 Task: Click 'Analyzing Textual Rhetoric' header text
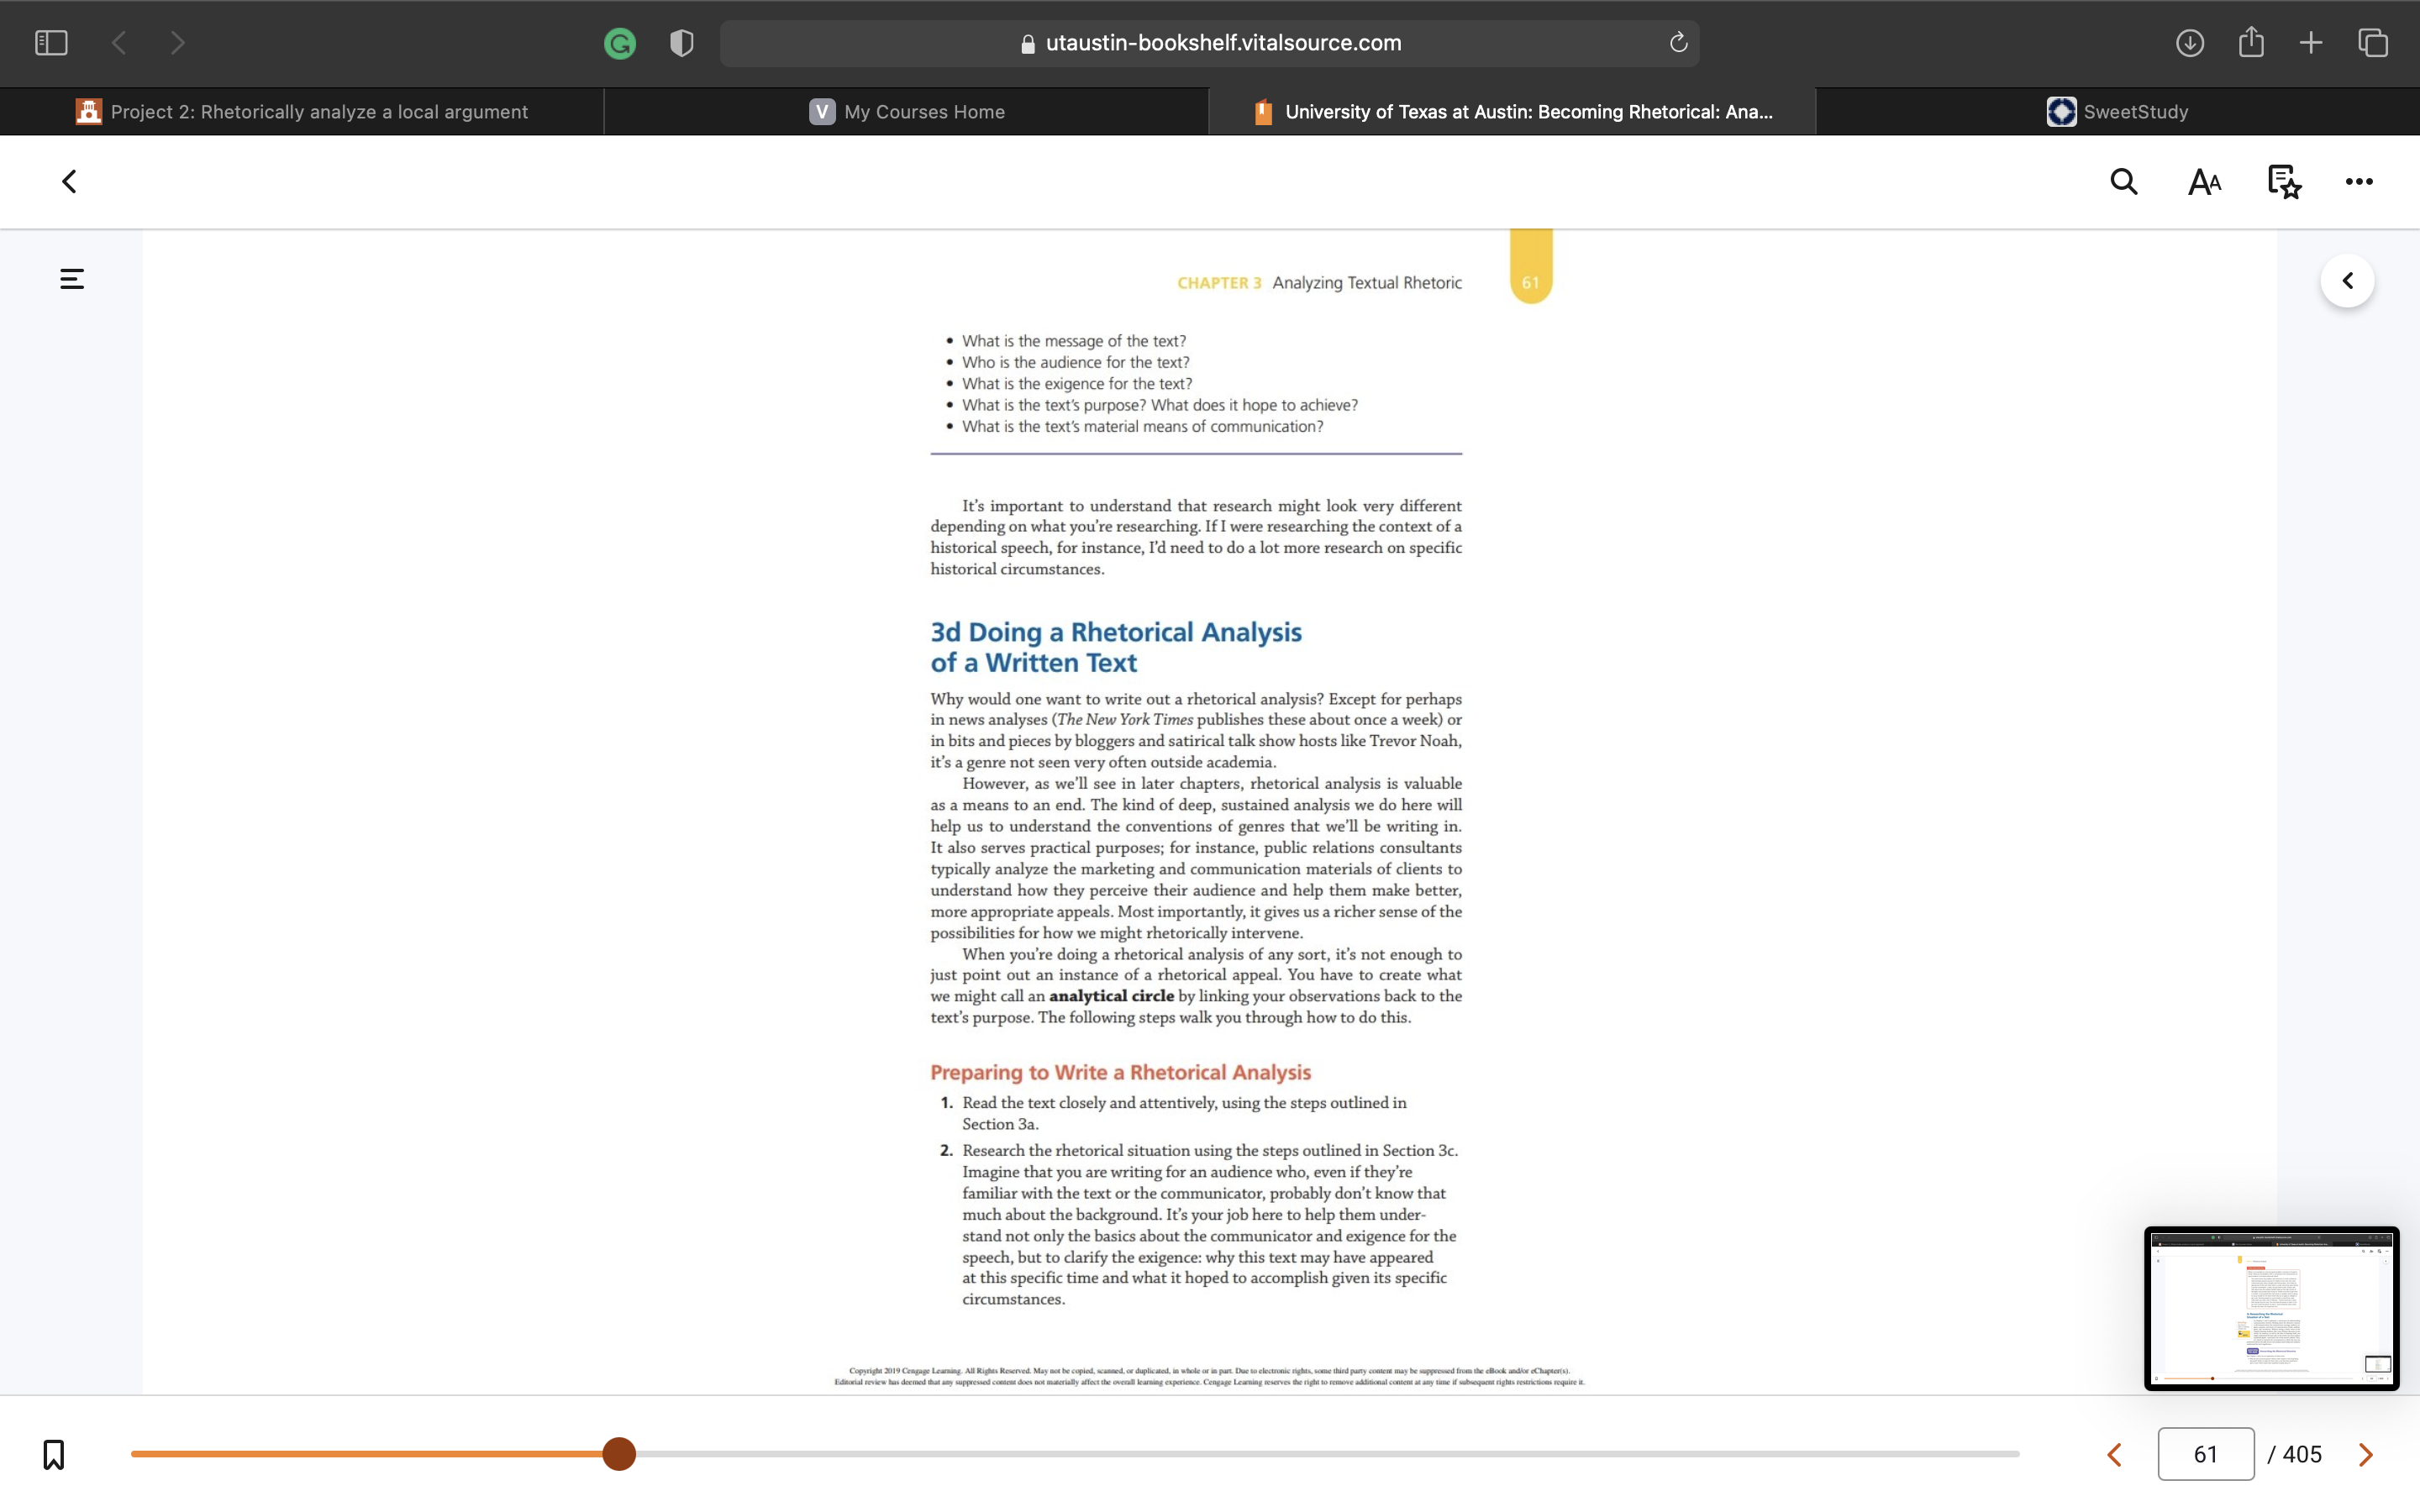click(1366, 283)
